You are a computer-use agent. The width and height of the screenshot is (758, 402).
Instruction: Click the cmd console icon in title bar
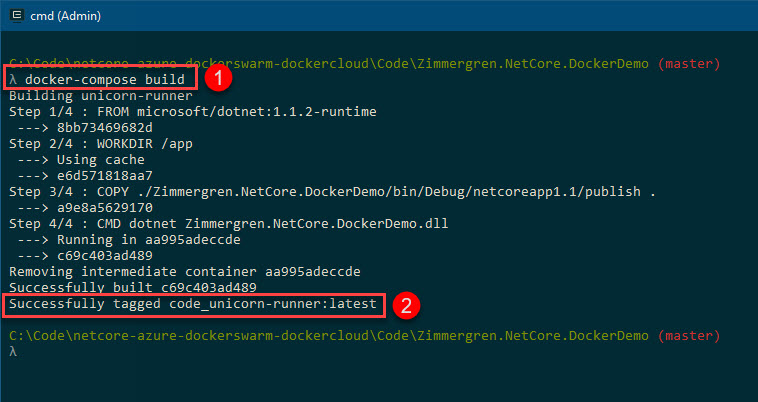(16, 15)
